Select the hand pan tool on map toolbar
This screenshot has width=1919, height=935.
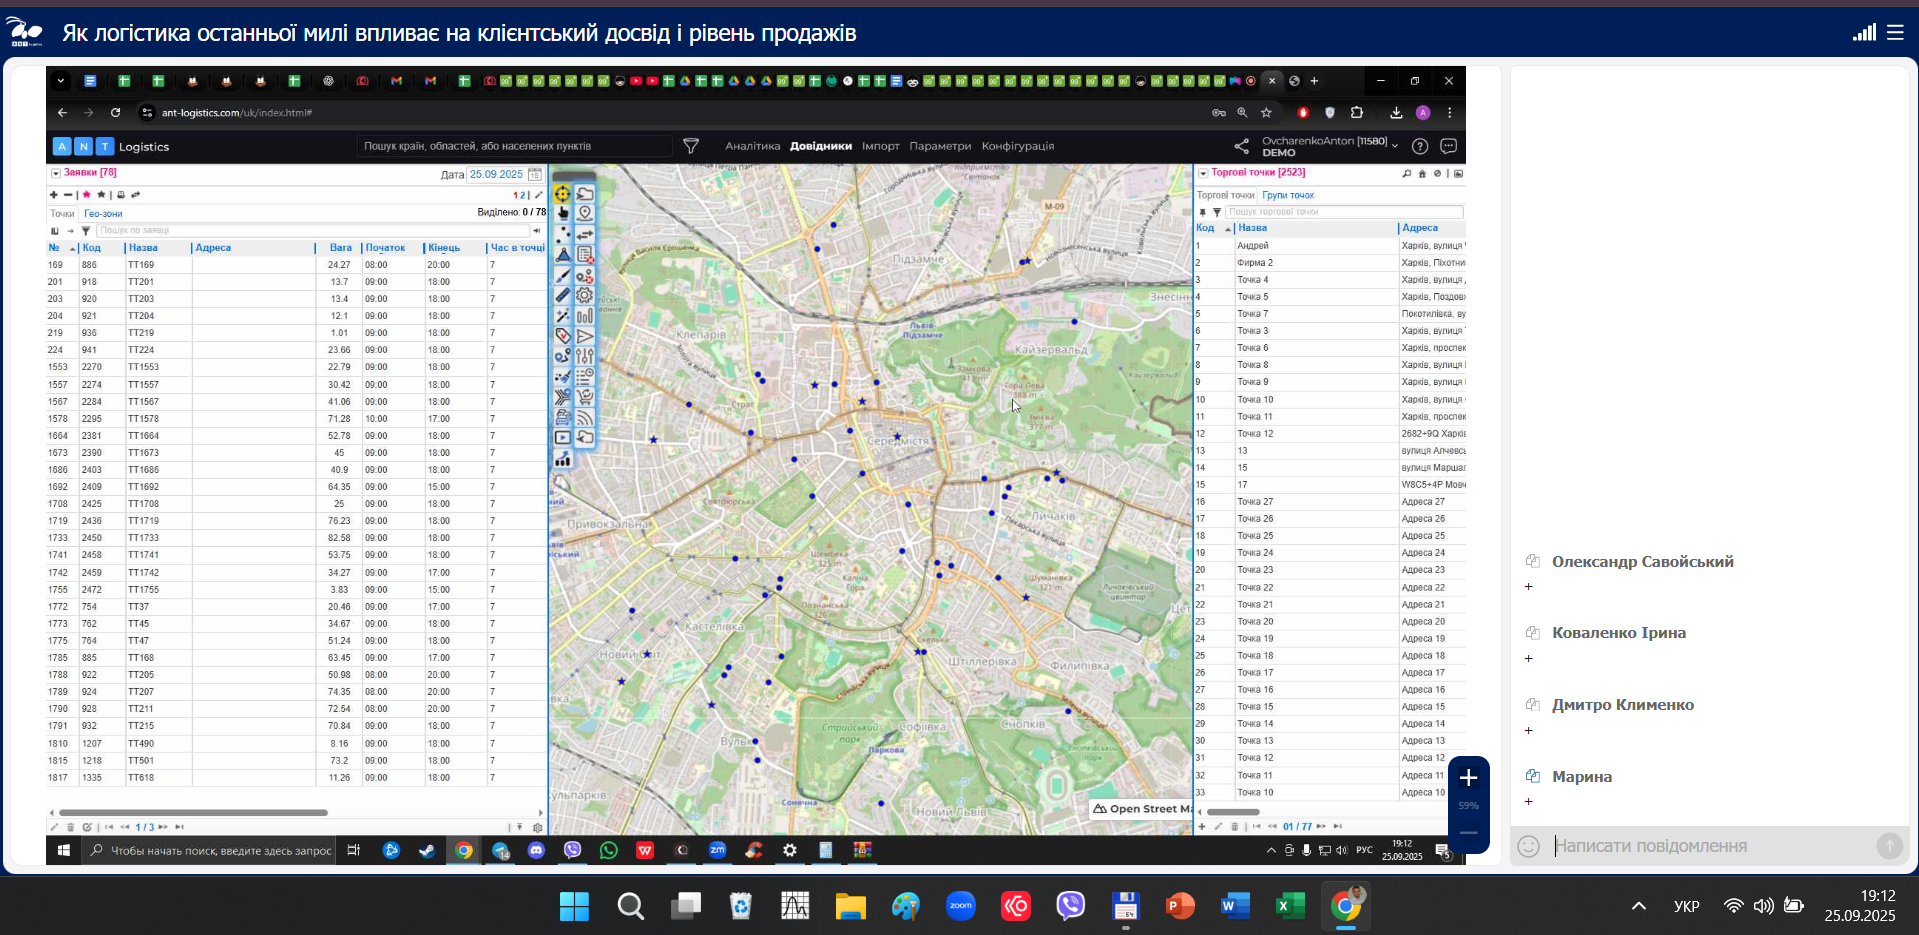click(x=563, y=213)
